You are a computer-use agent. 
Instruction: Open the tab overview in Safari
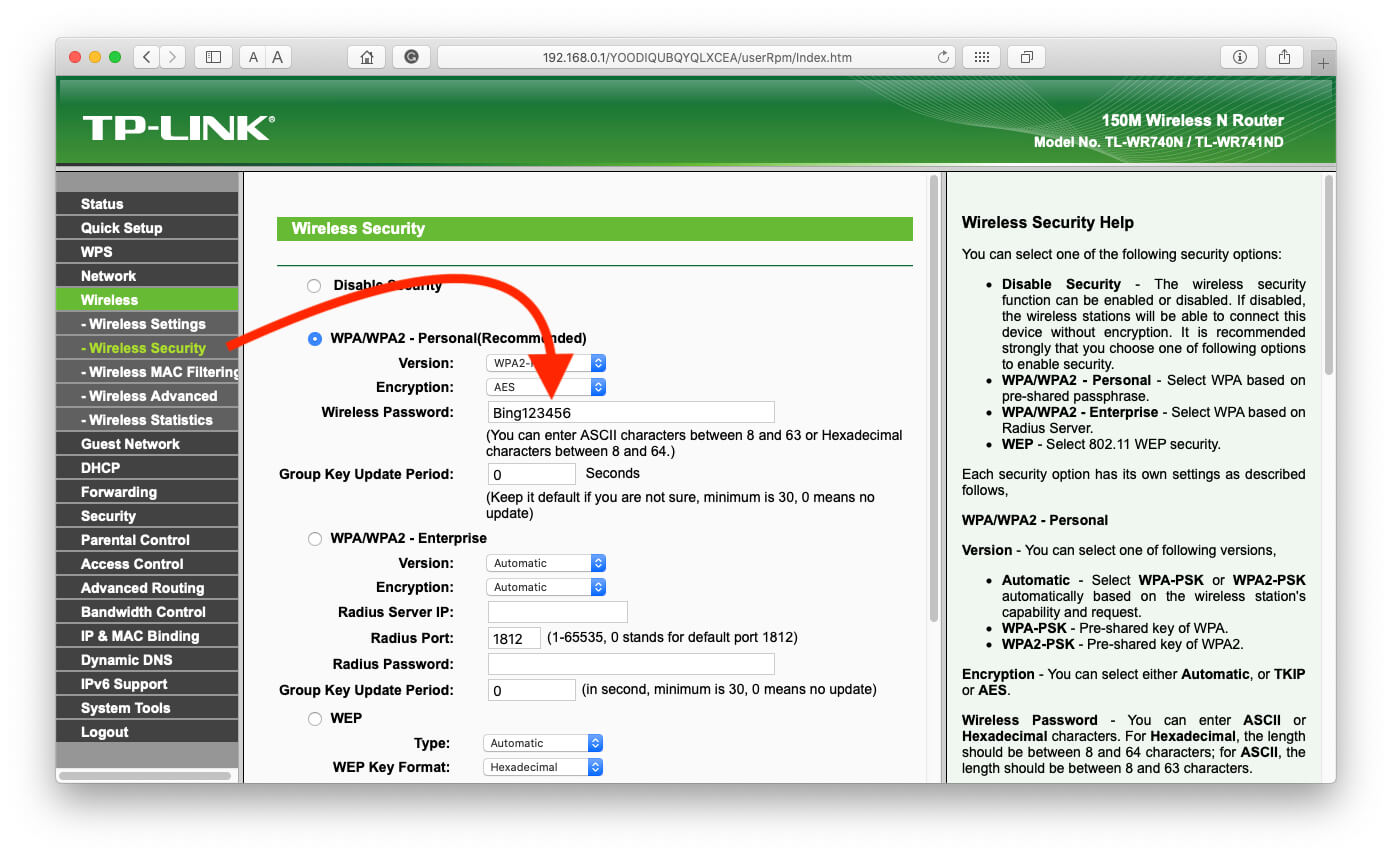[x=1026, y=57]
